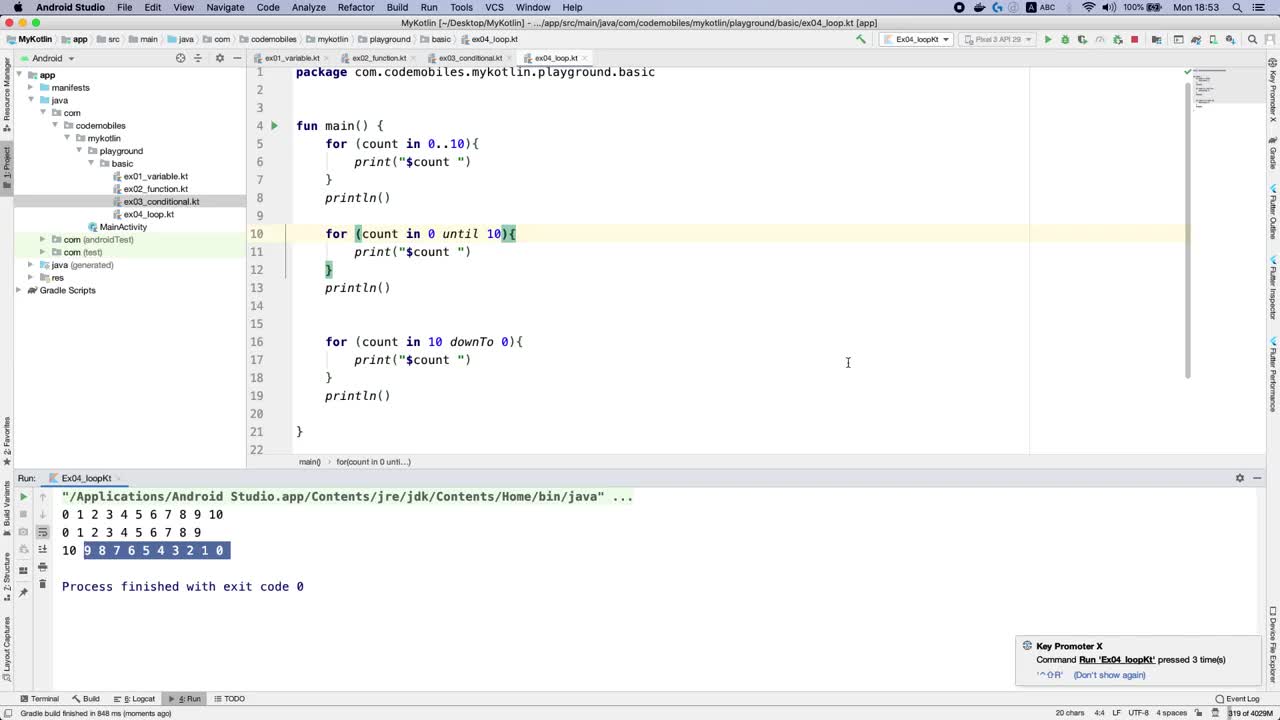The height and width of the screenshot is (720, 1280).
Task: Click Run panel up-arrow stack trace icon
Action: pyautogui.click(x=42, y=497)
